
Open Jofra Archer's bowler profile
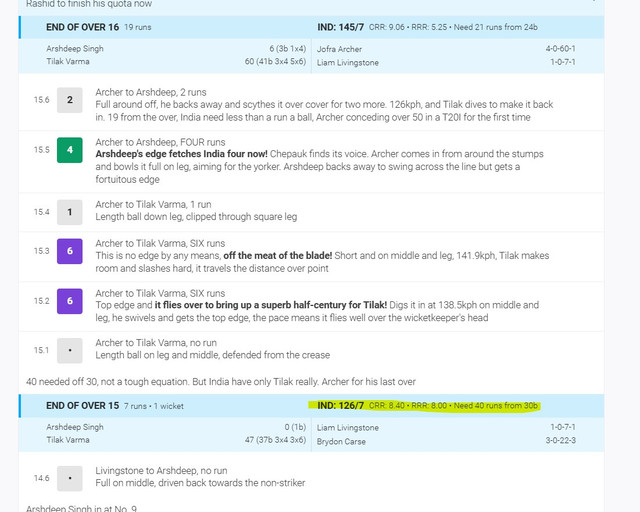[341, 48]
